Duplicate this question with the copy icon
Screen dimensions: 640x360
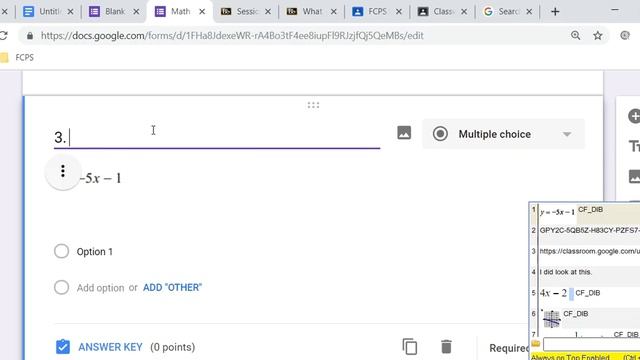click(x=410, y=347)
